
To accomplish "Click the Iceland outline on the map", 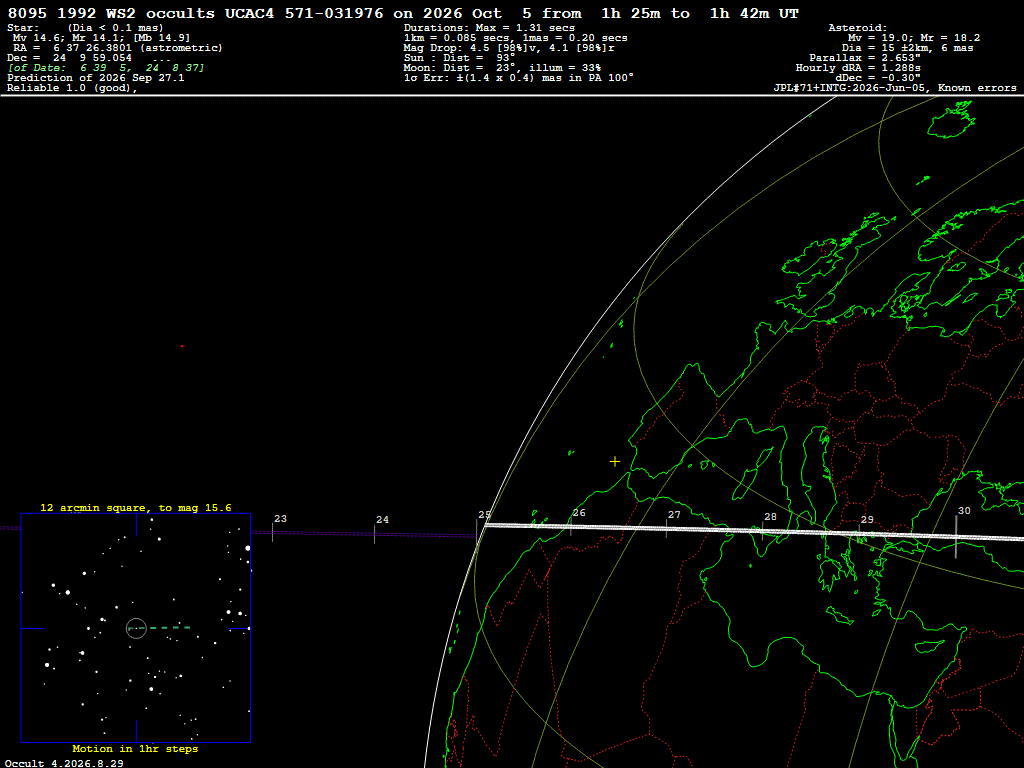I will point(952,120).
